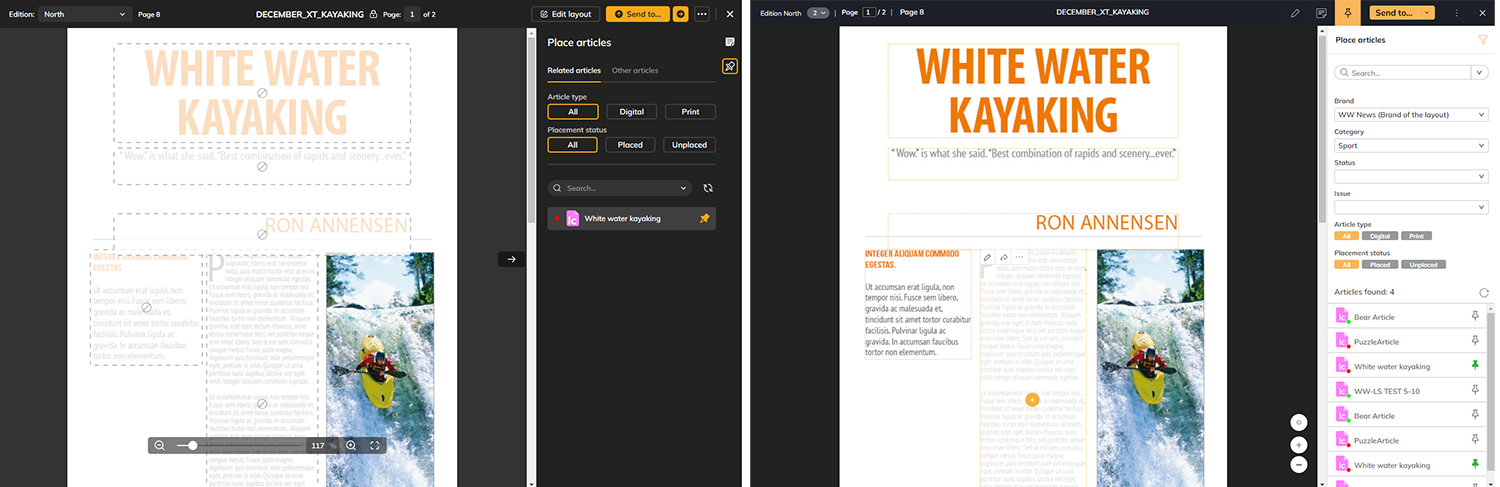Viewport: 1500px width, 487px height.
Task: Open the empty Status dropdown
Action: (1411, 176)
